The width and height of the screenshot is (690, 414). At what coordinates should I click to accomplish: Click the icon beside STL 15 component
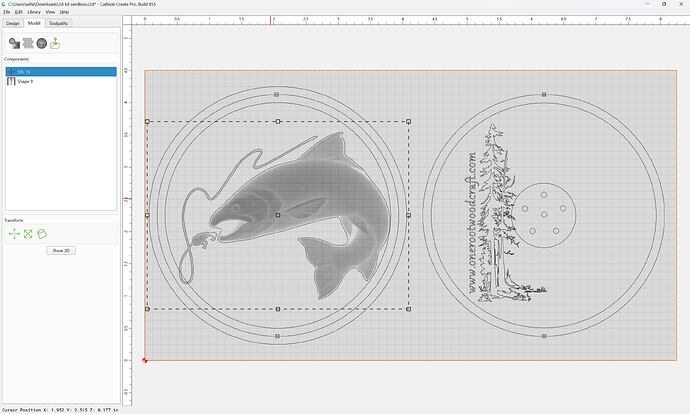coord(11,72)
